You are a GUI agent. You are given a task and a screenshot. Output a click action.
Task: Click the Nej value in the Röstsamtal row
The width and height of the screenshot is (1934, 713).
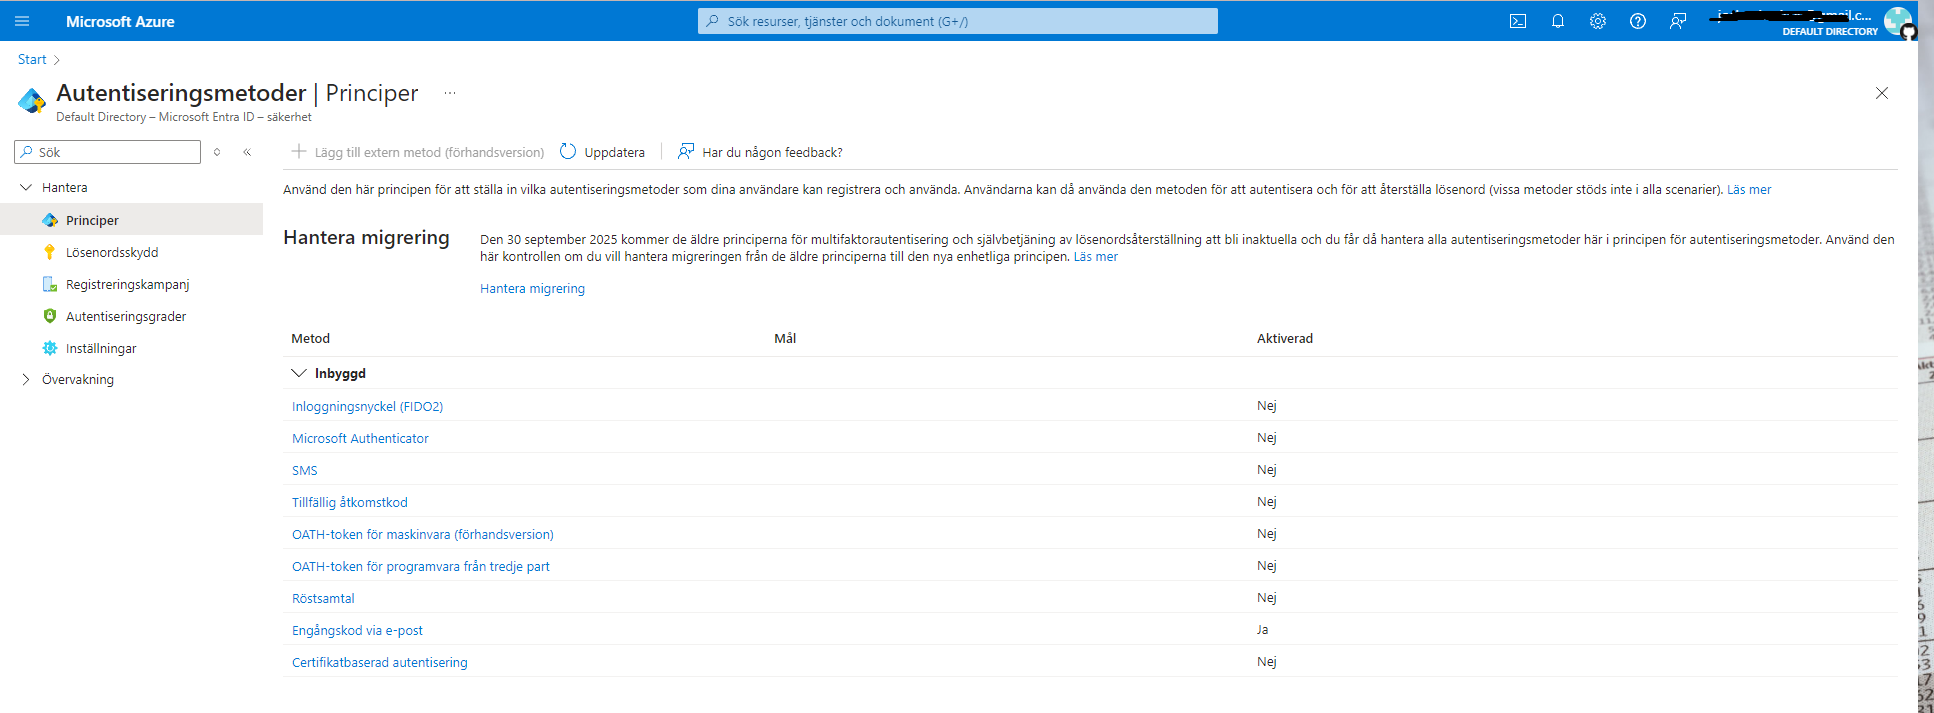(x=1267, y=597)
